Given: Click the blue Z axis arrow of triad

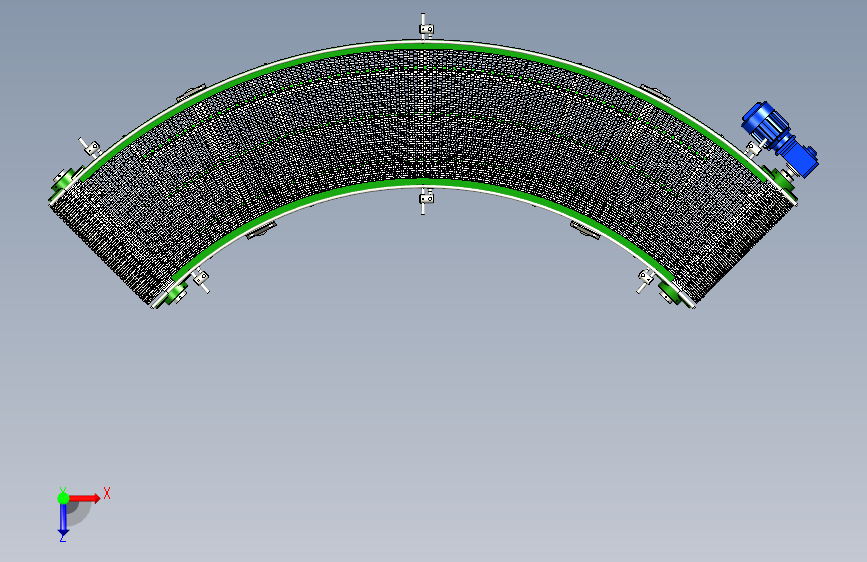Looking at the screenshot, I should click(x=63, y=519).
